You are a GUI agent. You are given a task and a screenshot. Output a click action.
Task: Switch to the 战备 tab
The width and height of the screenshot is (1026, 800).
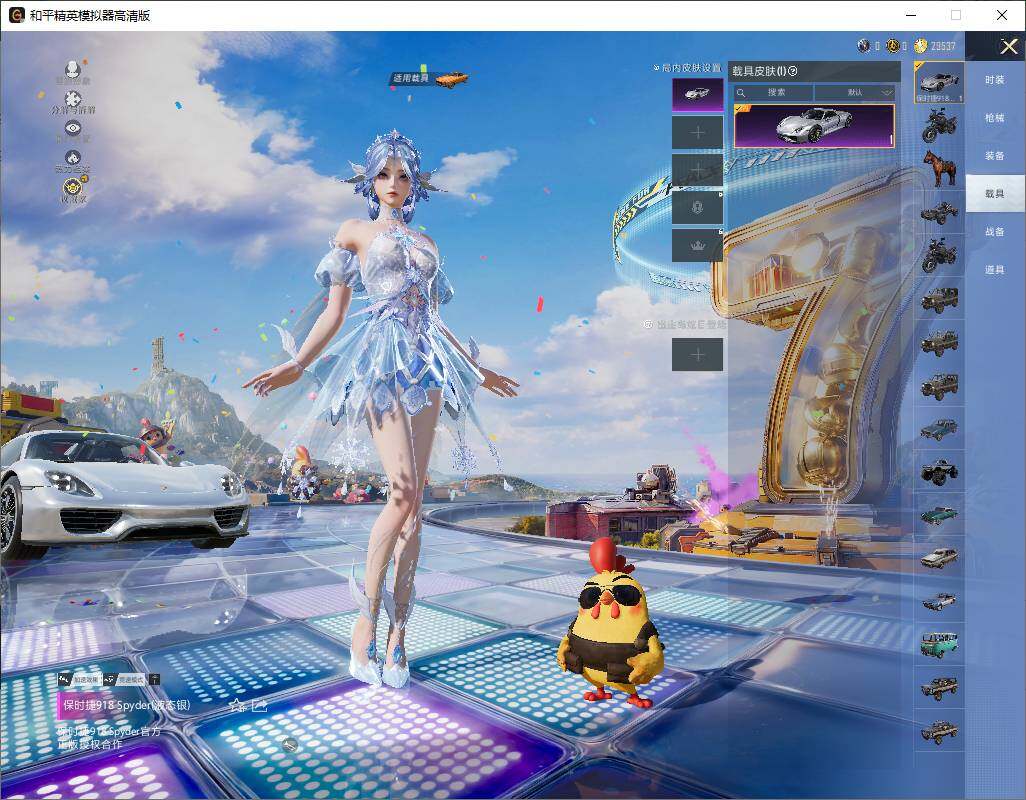pyautogui.click(x=995, y=232)
